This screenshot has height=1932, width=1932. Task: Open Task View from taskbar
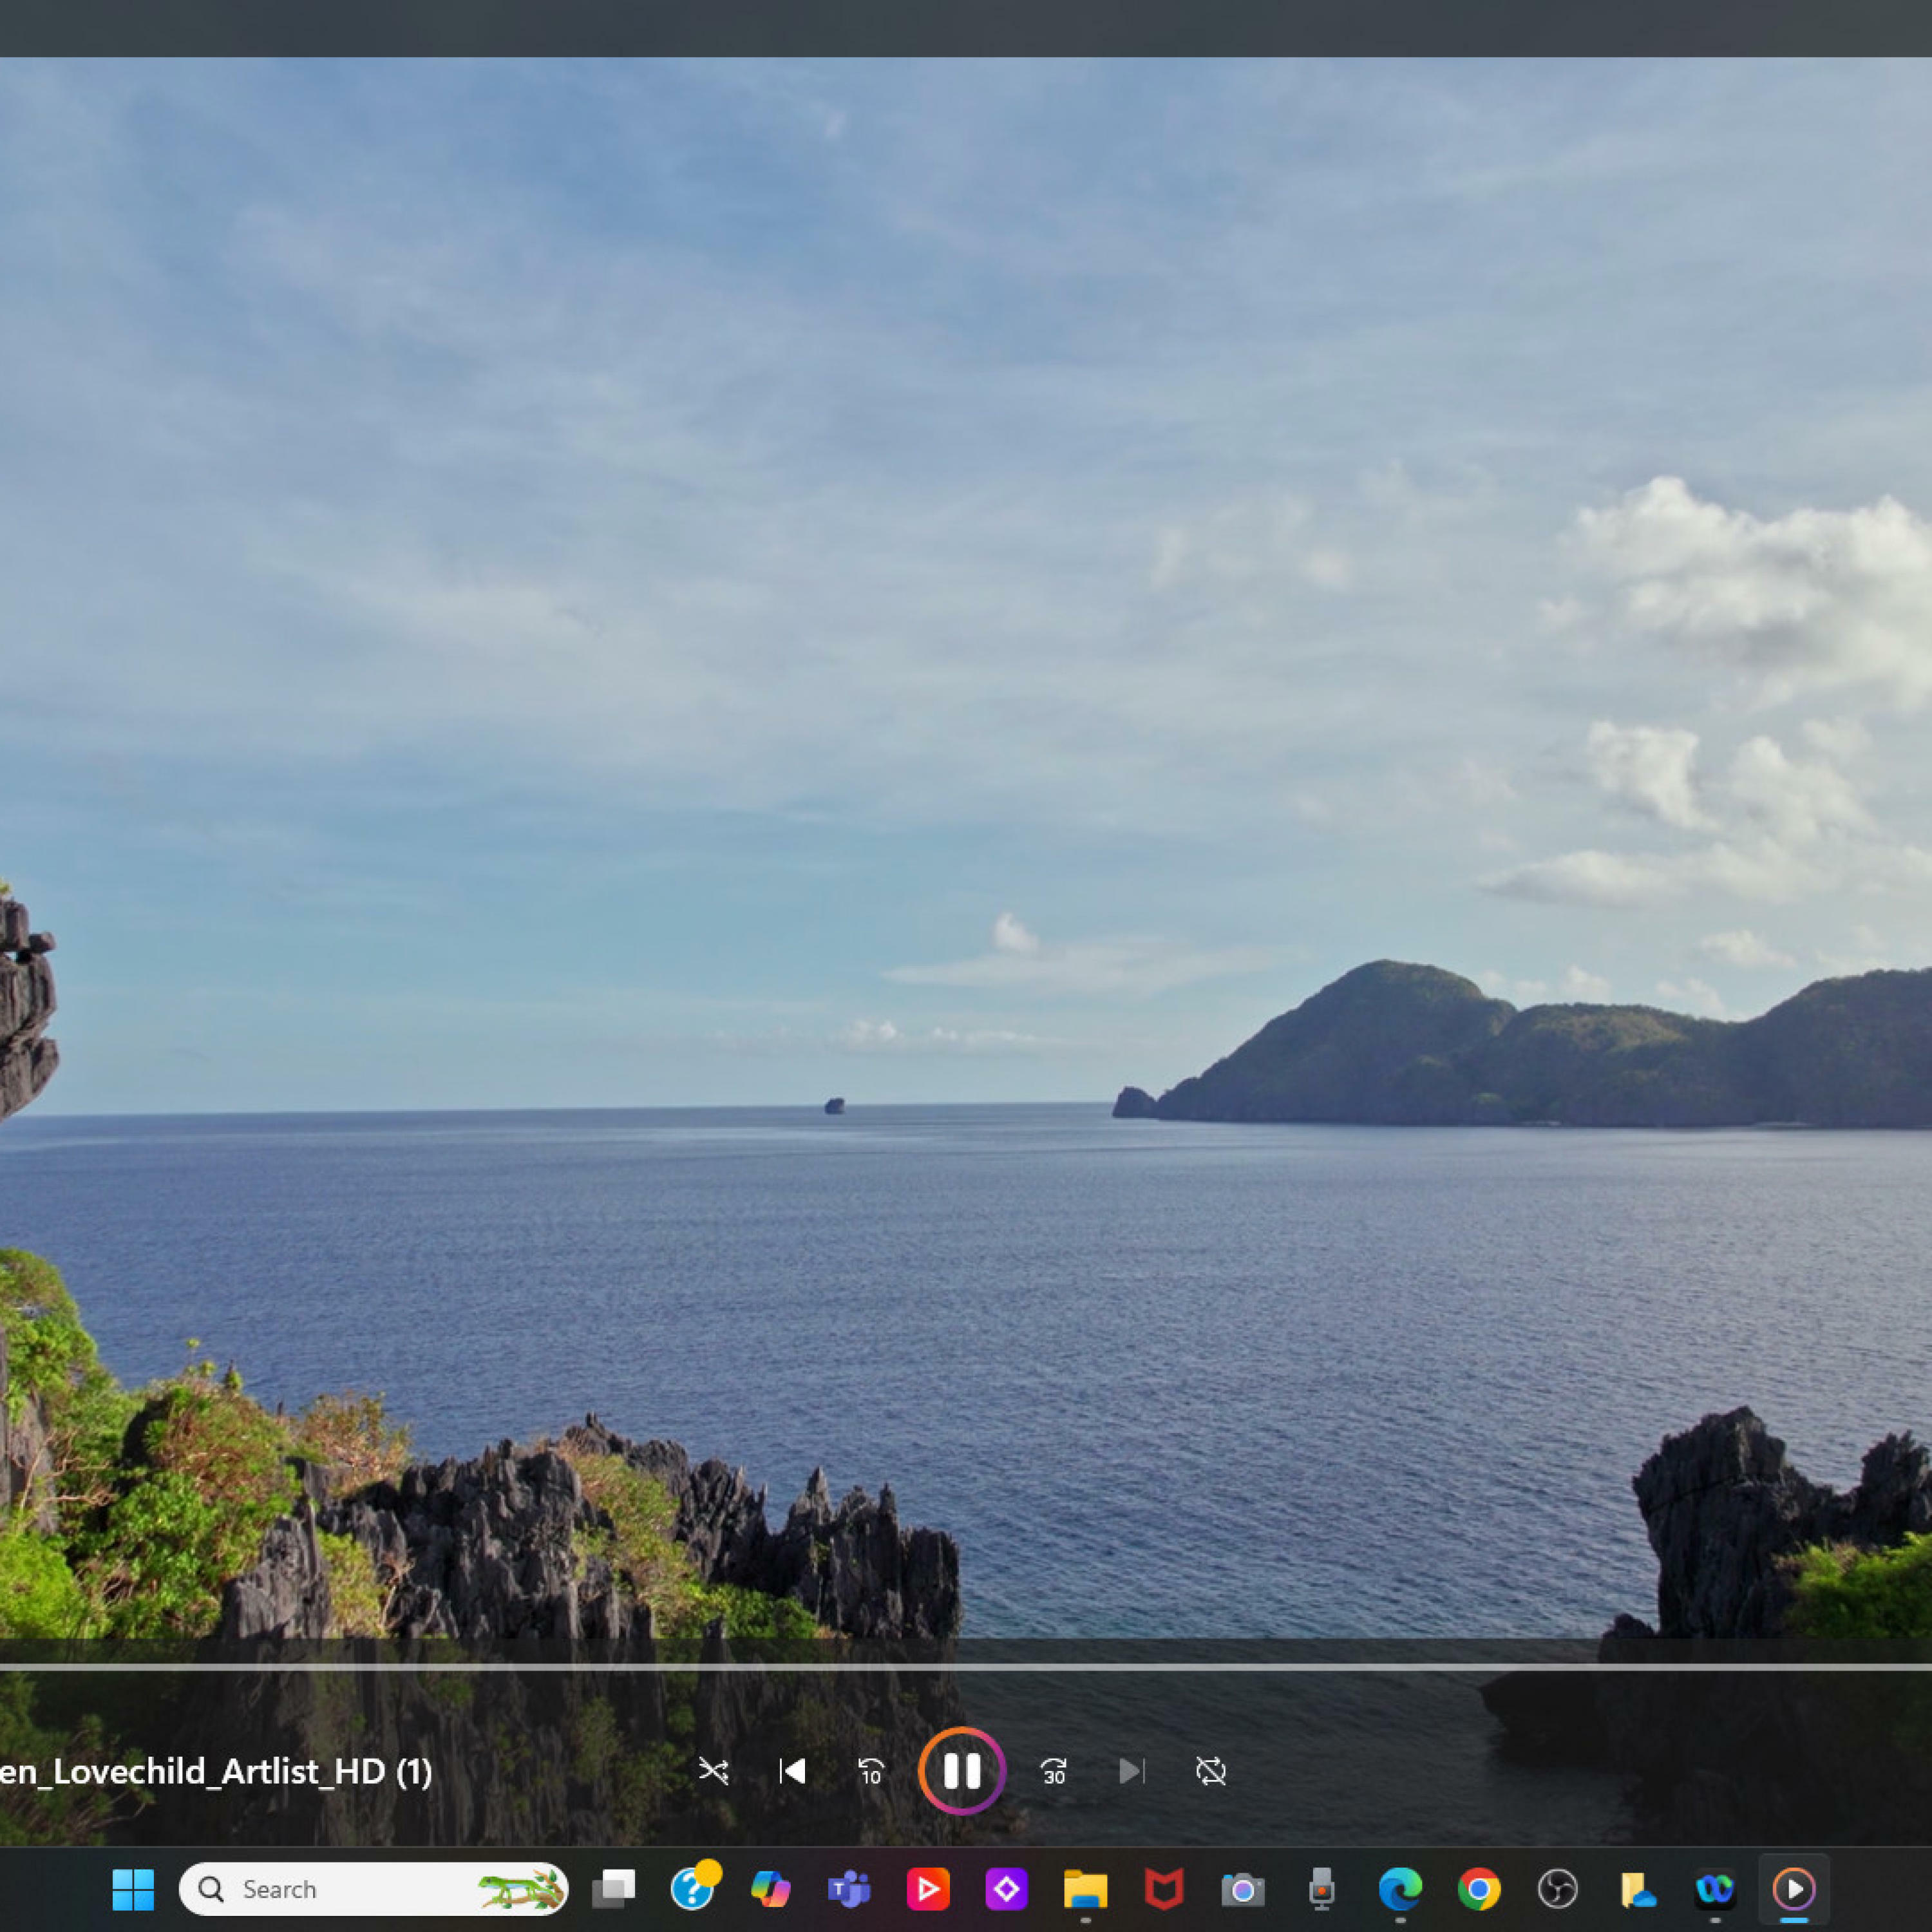tap(613, 1889)
